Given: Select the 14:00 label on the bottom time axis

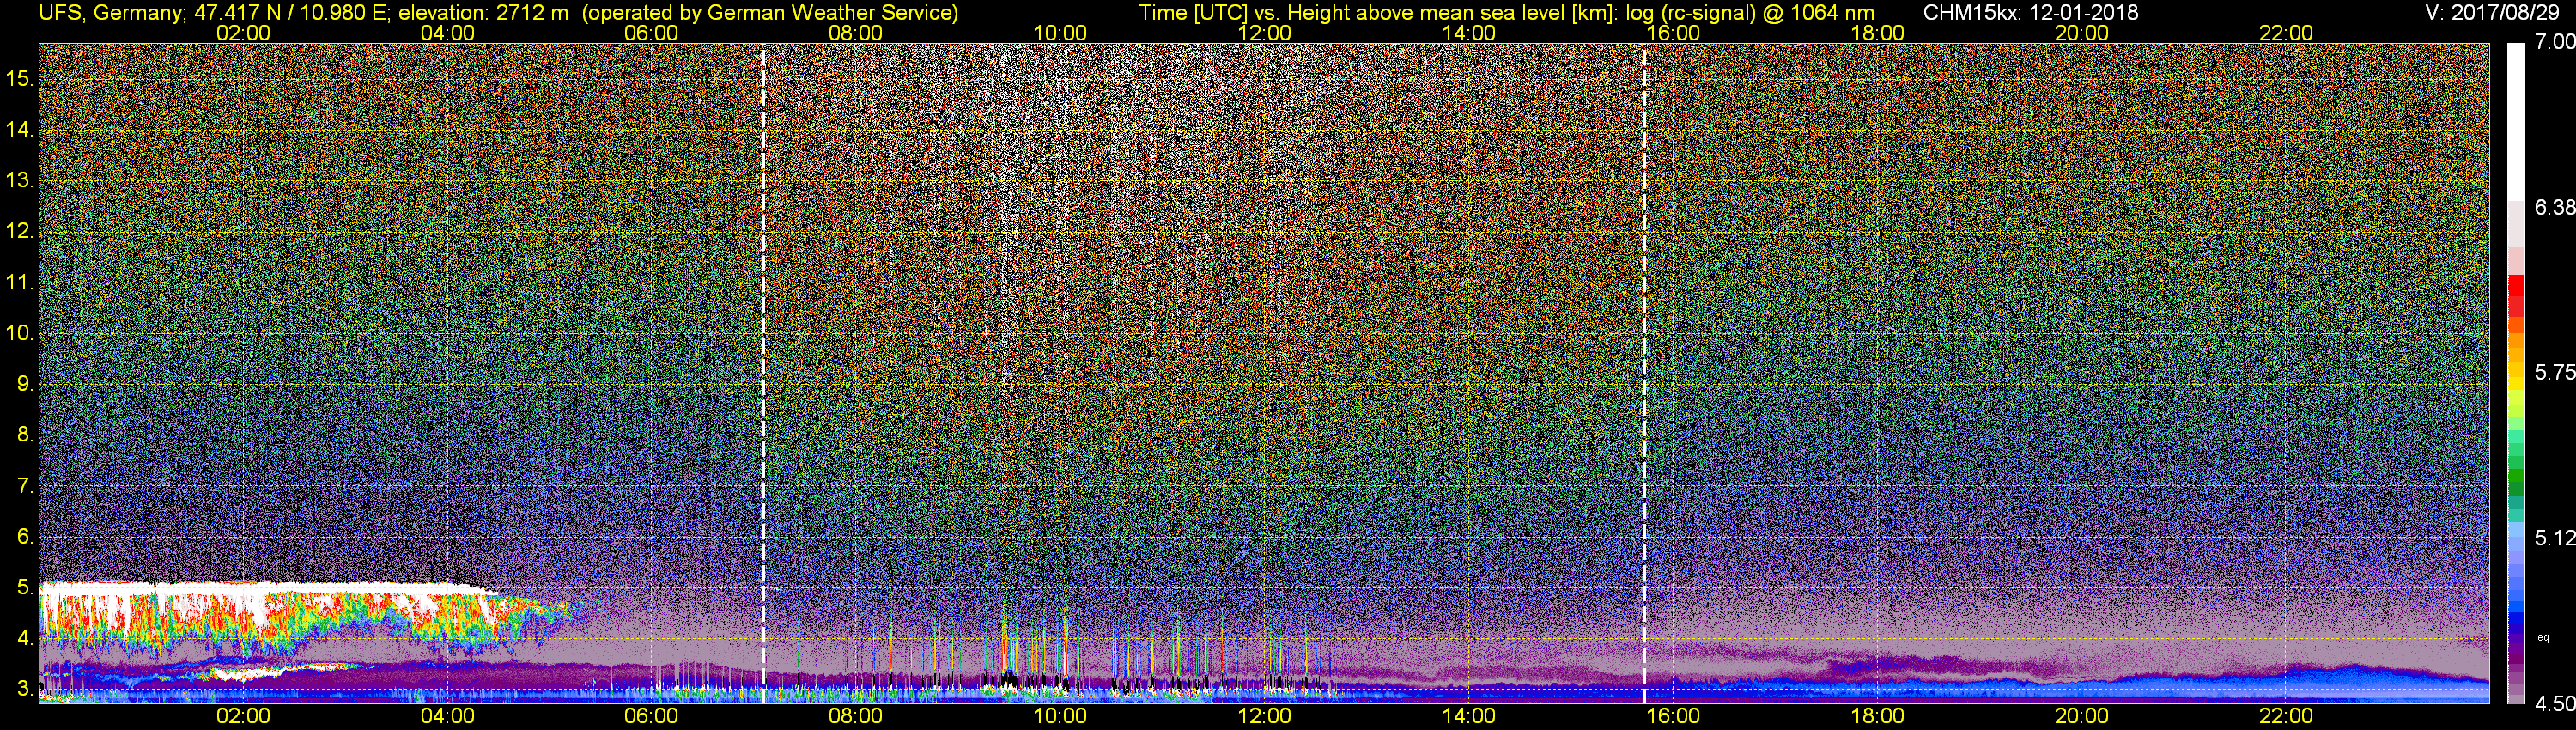Looking at the screenshot, I should tap(1469, 716).
